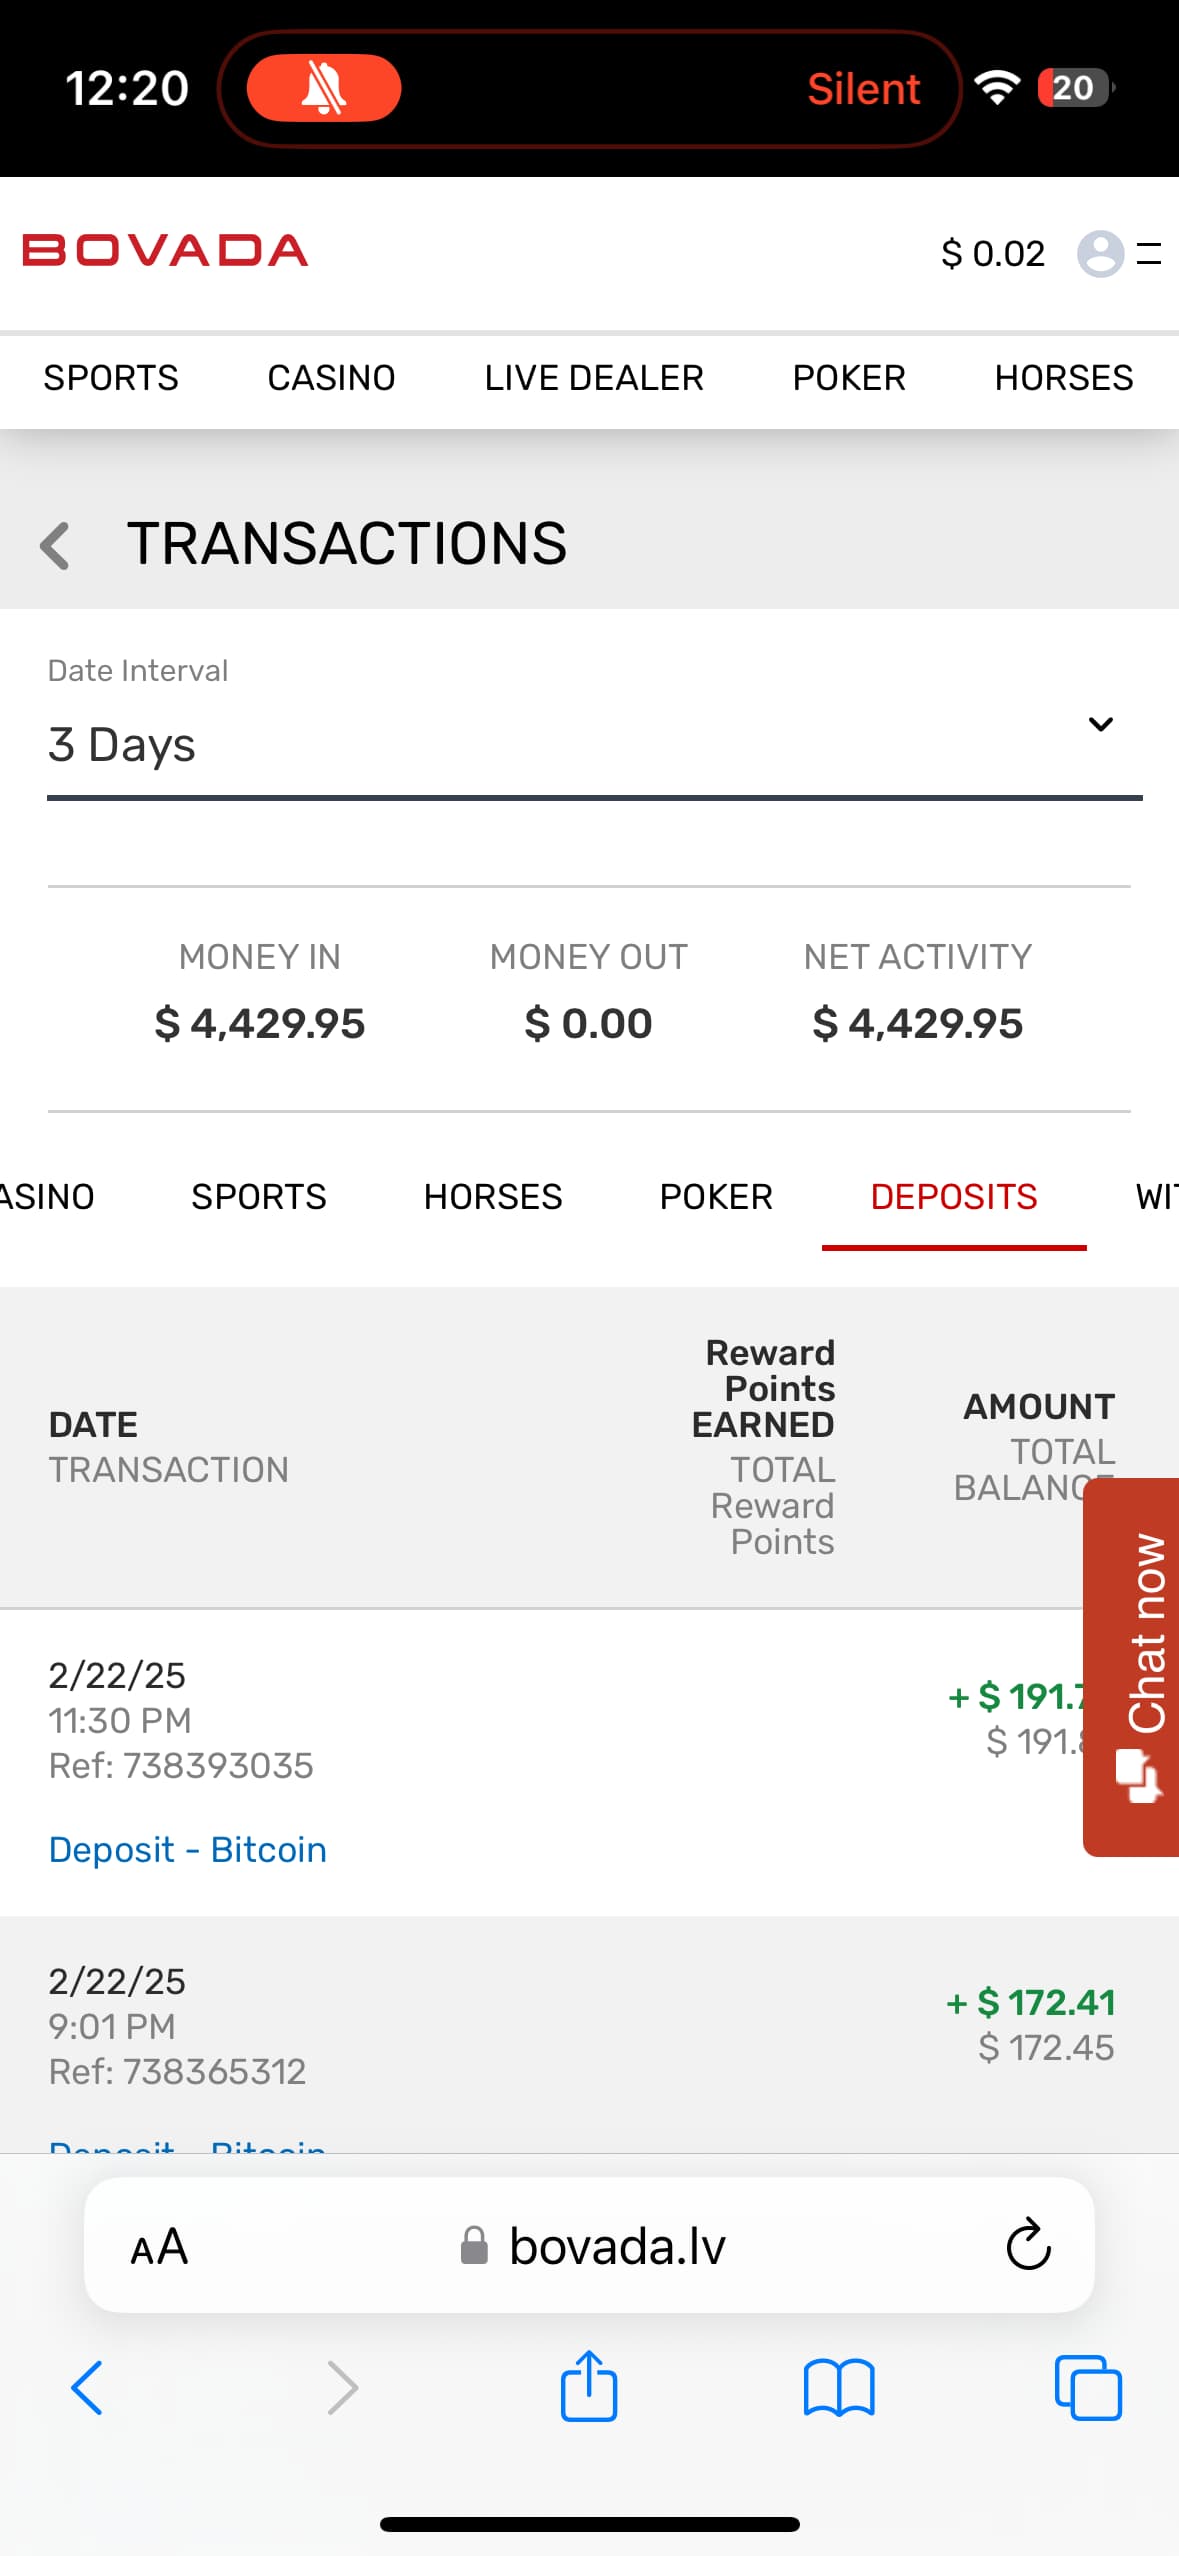Tap the bovada.lv address bar
The image size is (1179, 2556).
coord(616,2246)
